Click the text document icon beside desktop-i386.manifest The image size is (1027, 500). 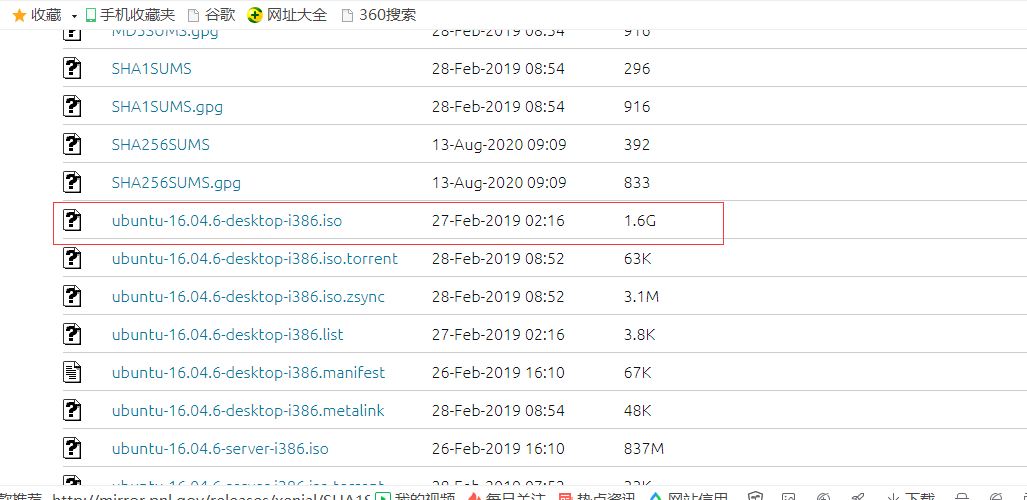(72, 372)
